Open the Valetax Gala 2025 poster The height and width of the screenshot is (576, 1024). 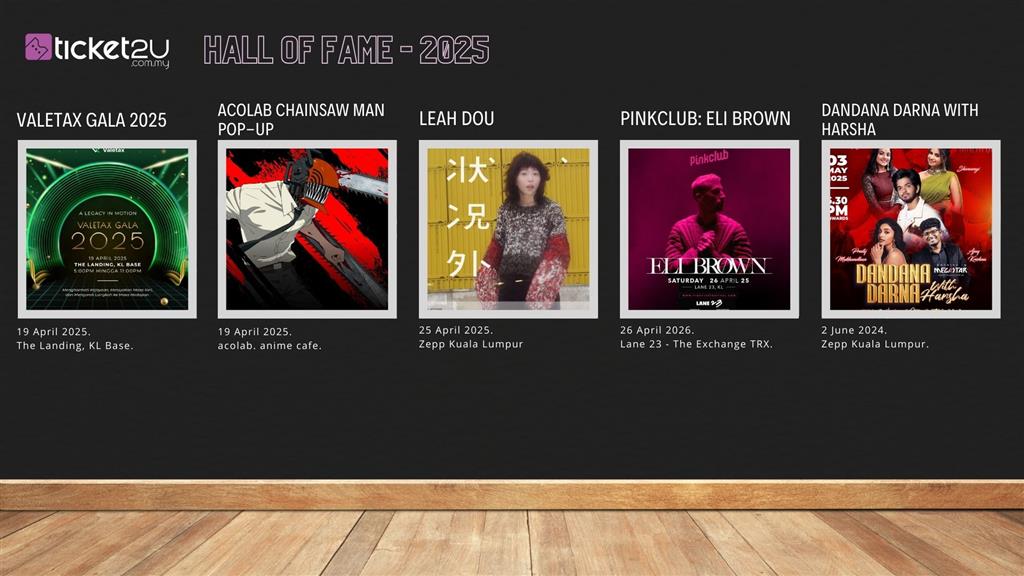(107, 229)
